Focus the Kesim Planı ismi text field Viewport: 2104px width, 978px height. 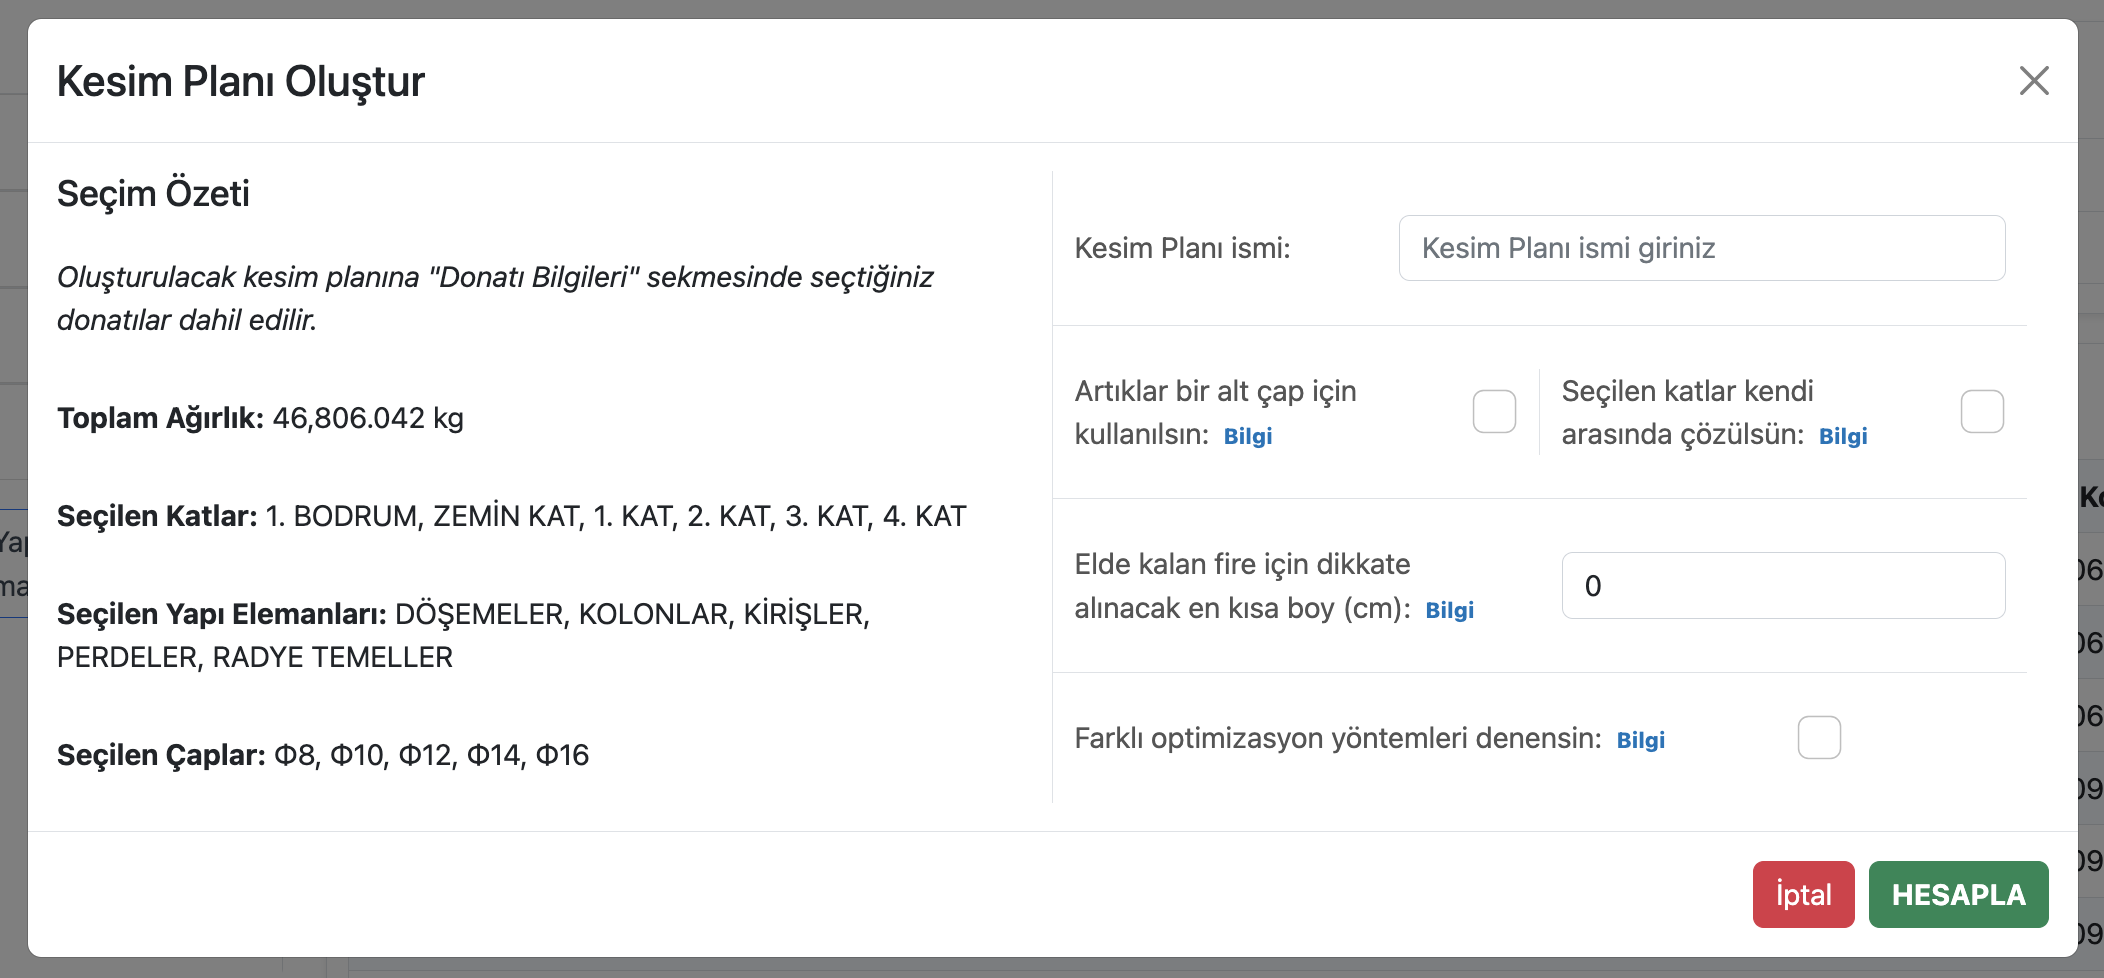pyautogui.click(x=1701, y=248)
